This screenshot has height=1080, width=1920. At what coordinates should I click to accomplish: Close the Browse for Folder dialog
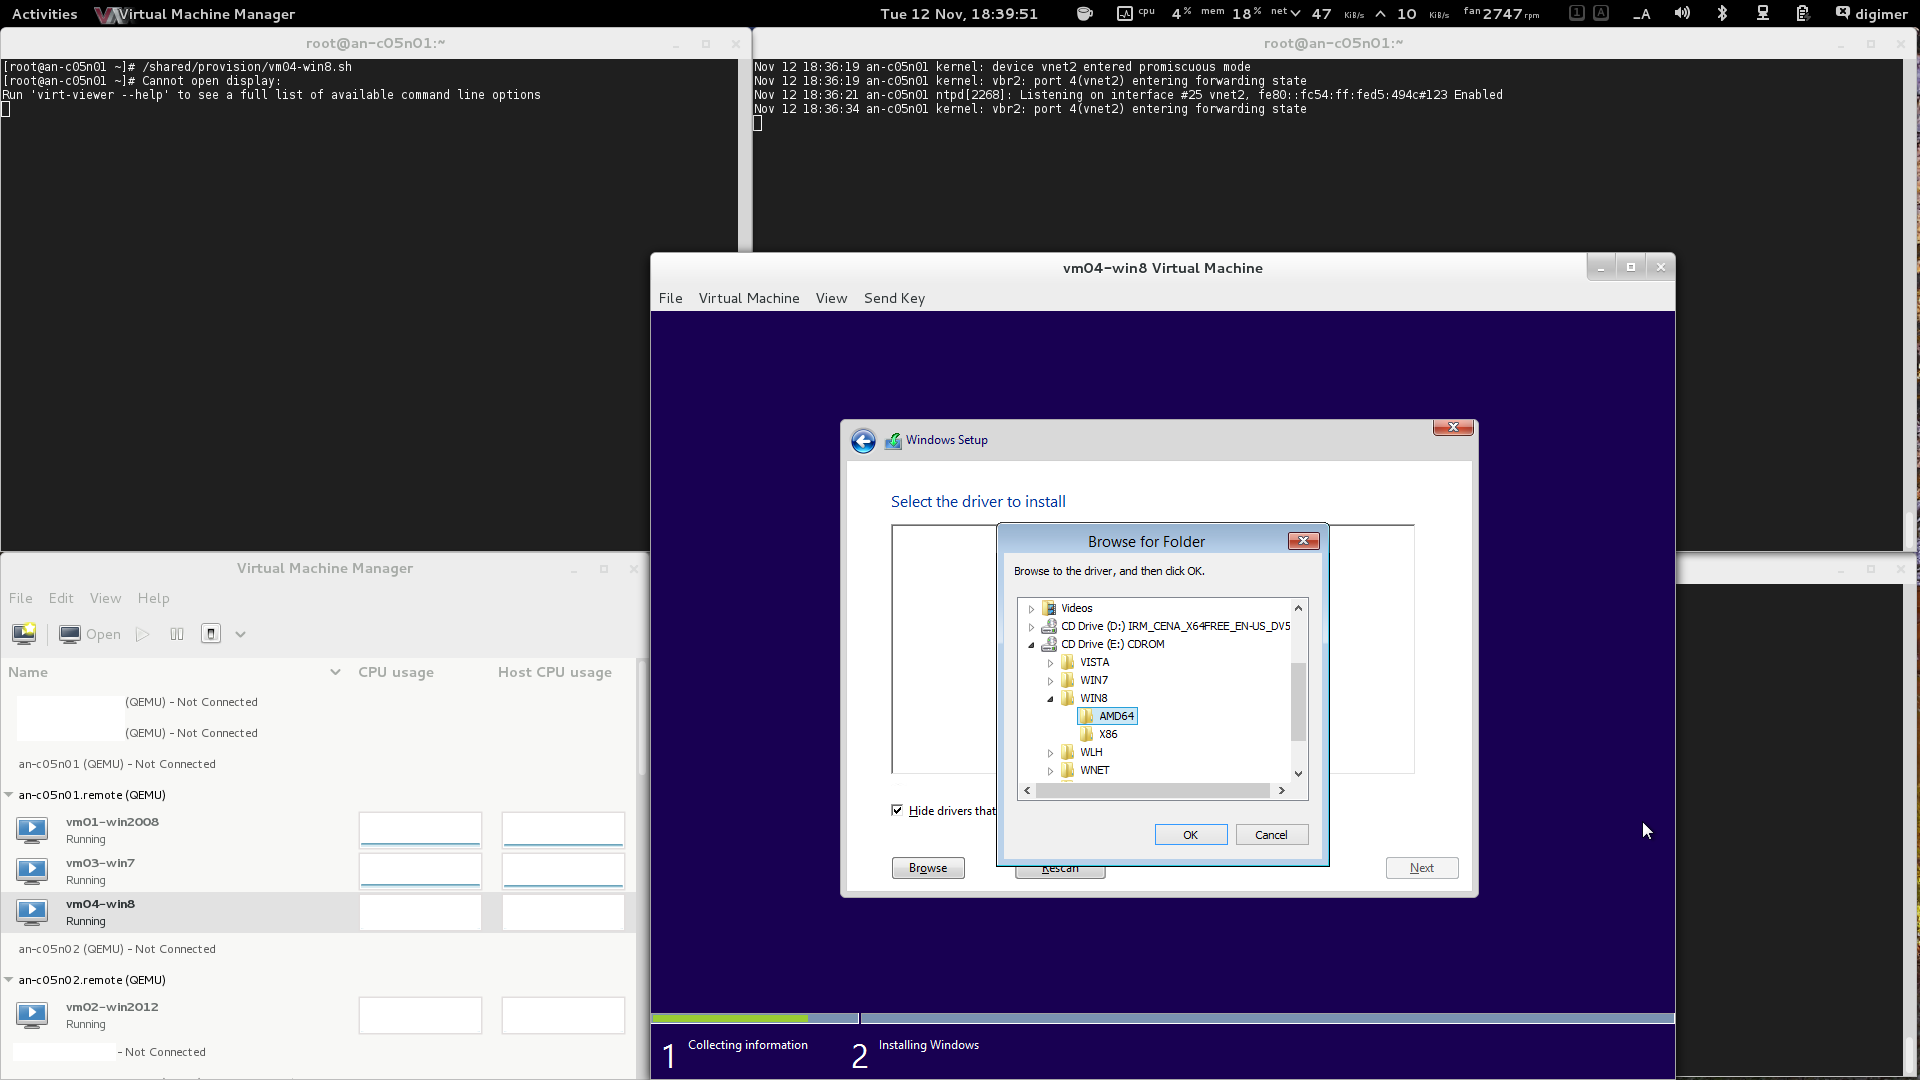coord(1303,541)
